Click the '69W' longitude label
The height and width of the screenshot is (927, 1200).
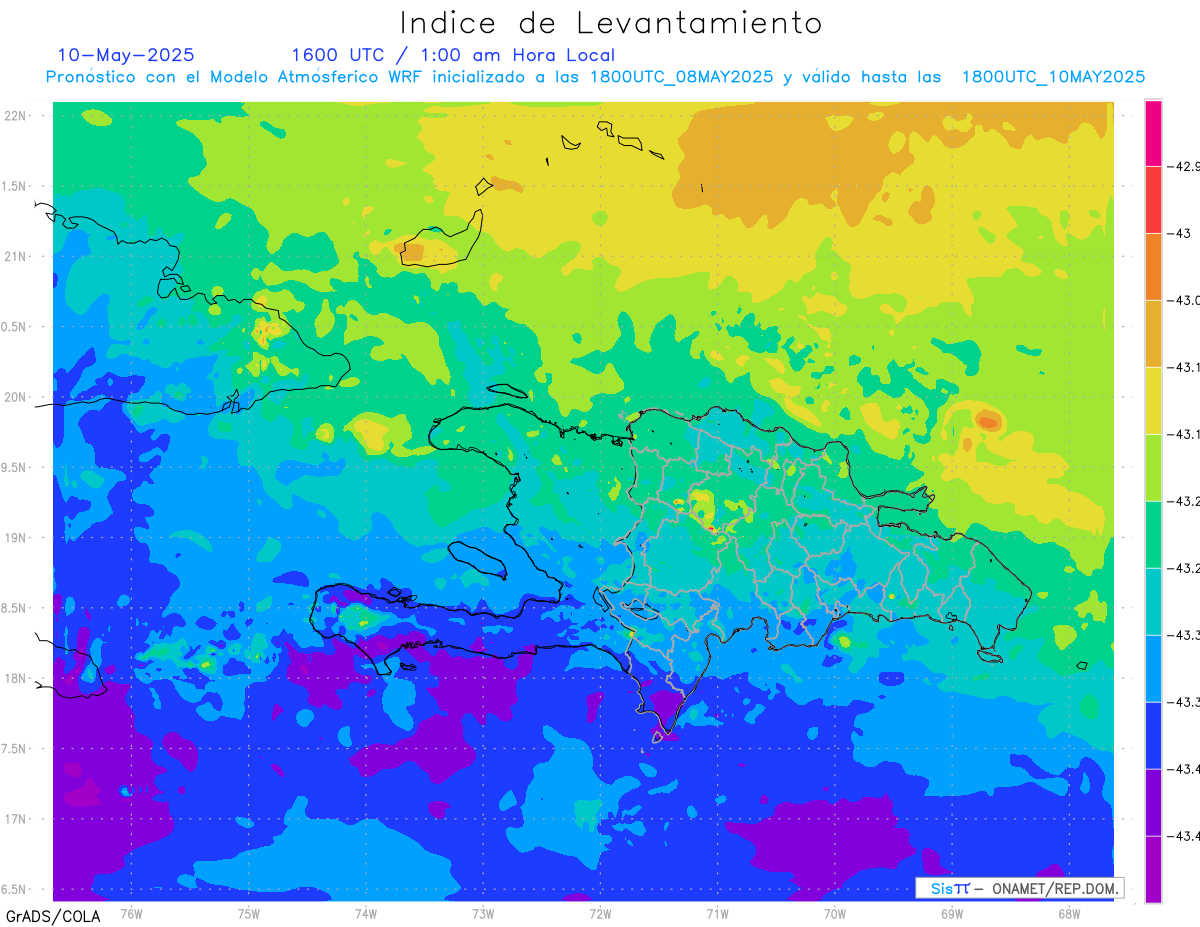click(952, 913)
